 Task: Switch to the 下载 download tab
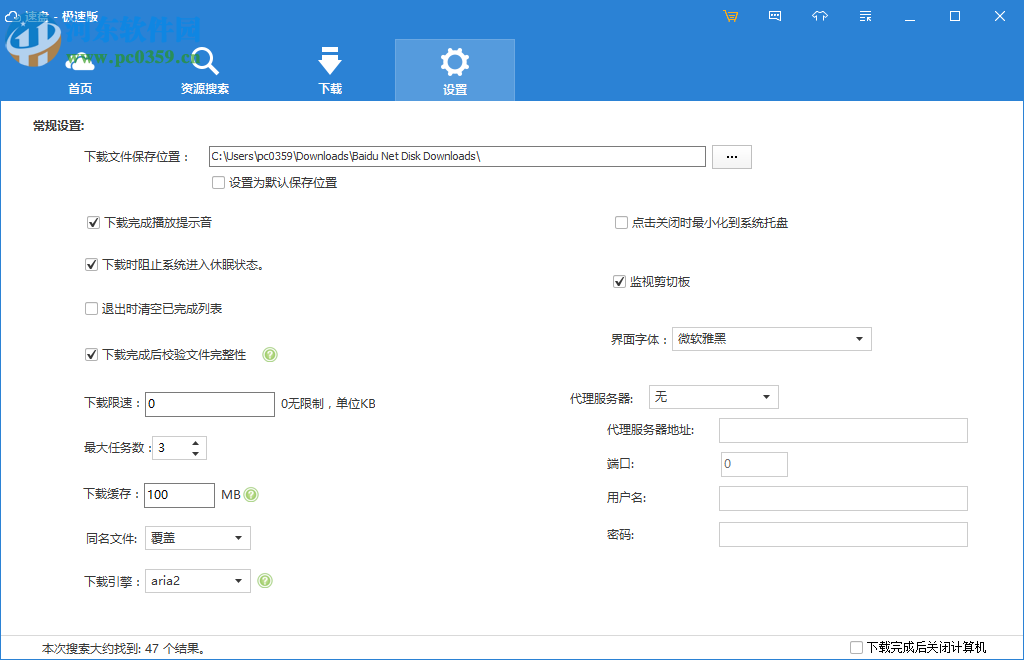[330, 71]
